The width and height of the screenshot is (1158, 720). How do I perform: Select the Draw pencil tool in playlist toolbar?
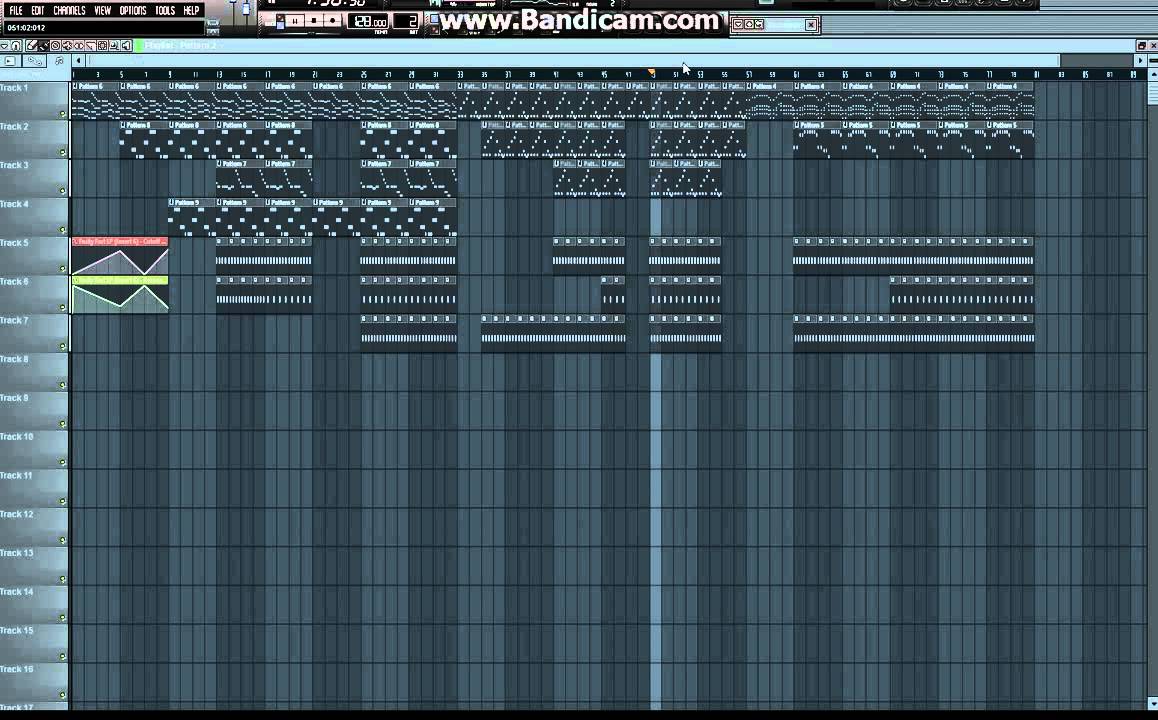[x=32, y=46]
